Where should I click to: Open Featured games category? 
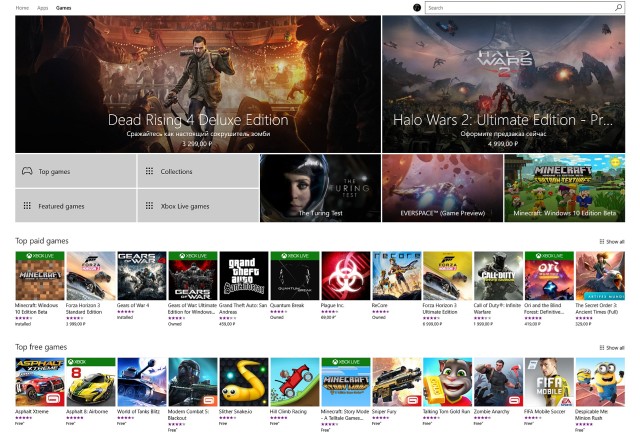[76, 206]
